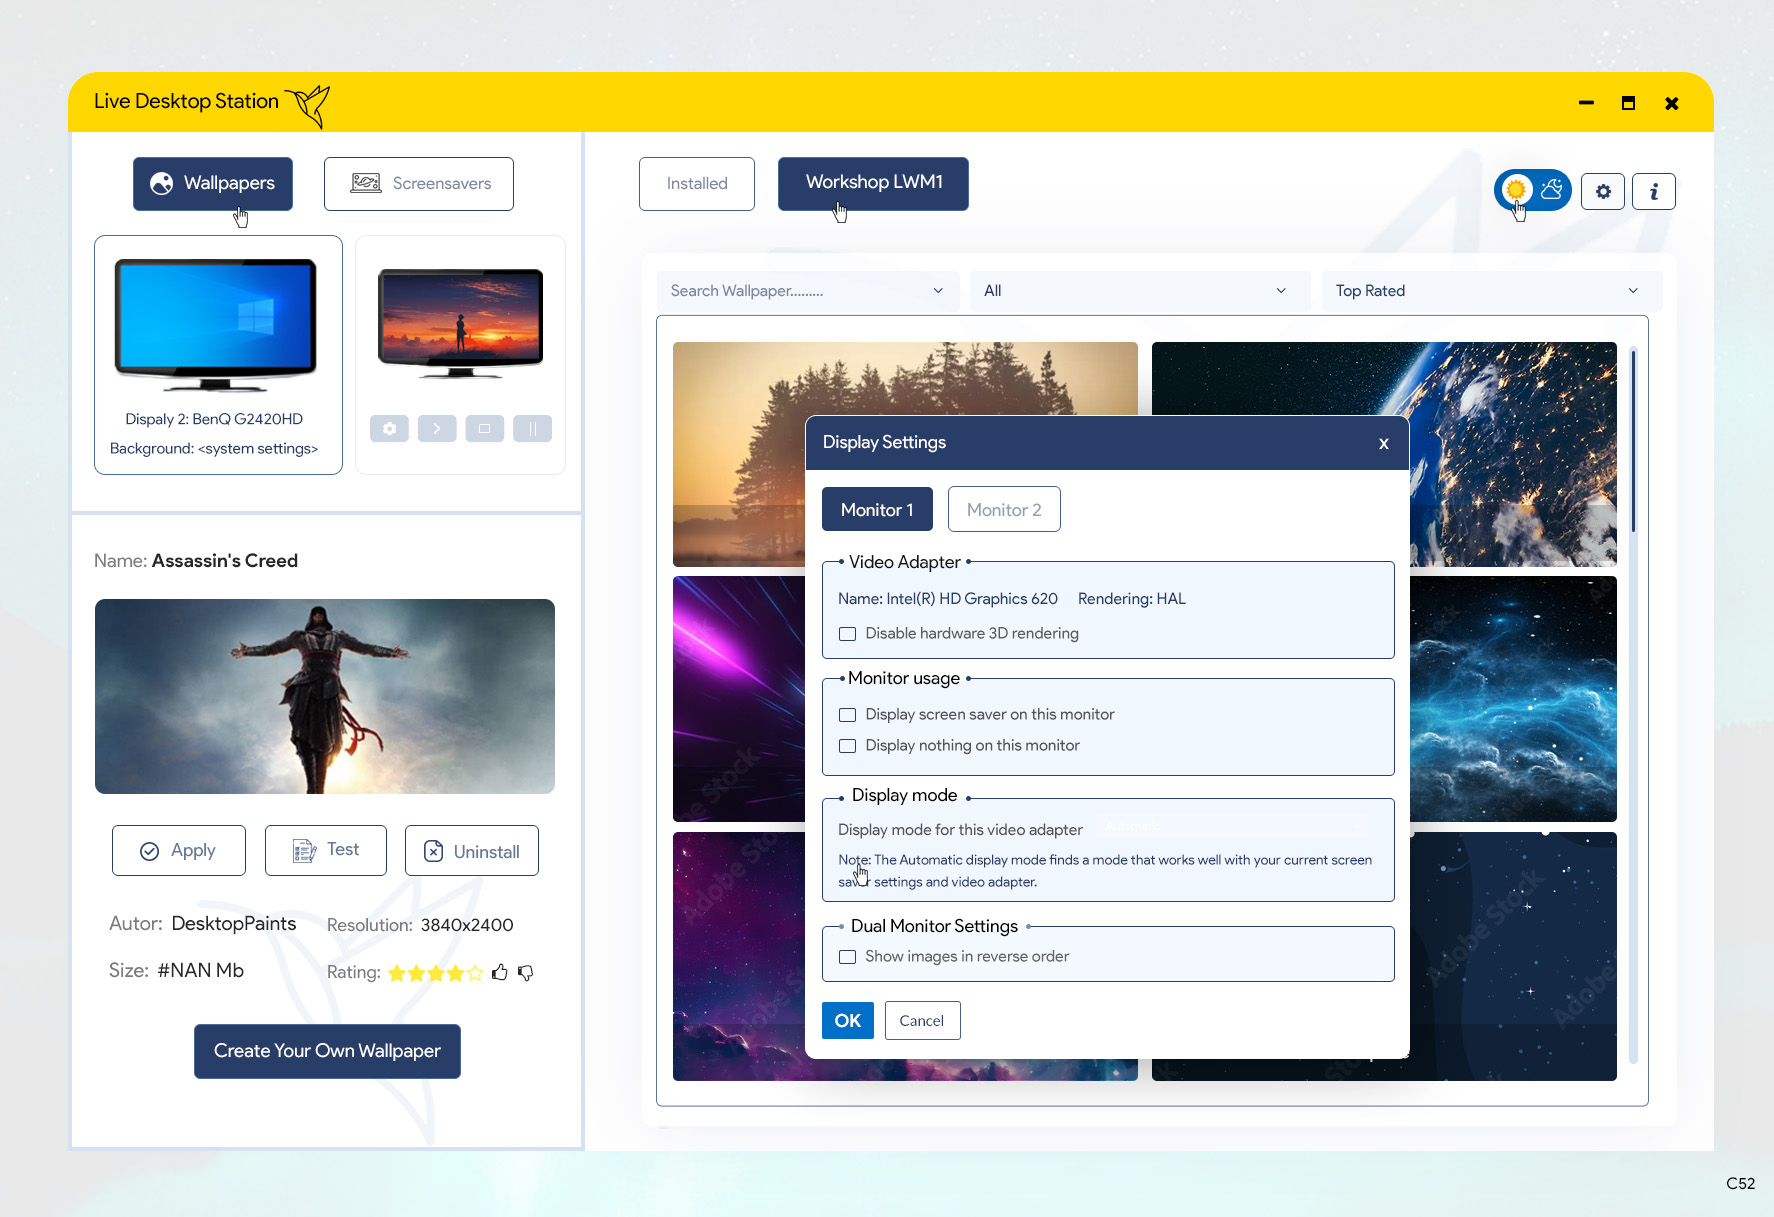Click the thumbs down rating icon
This screenshot has width=1774, height=1217.
(x=525, y=972)
